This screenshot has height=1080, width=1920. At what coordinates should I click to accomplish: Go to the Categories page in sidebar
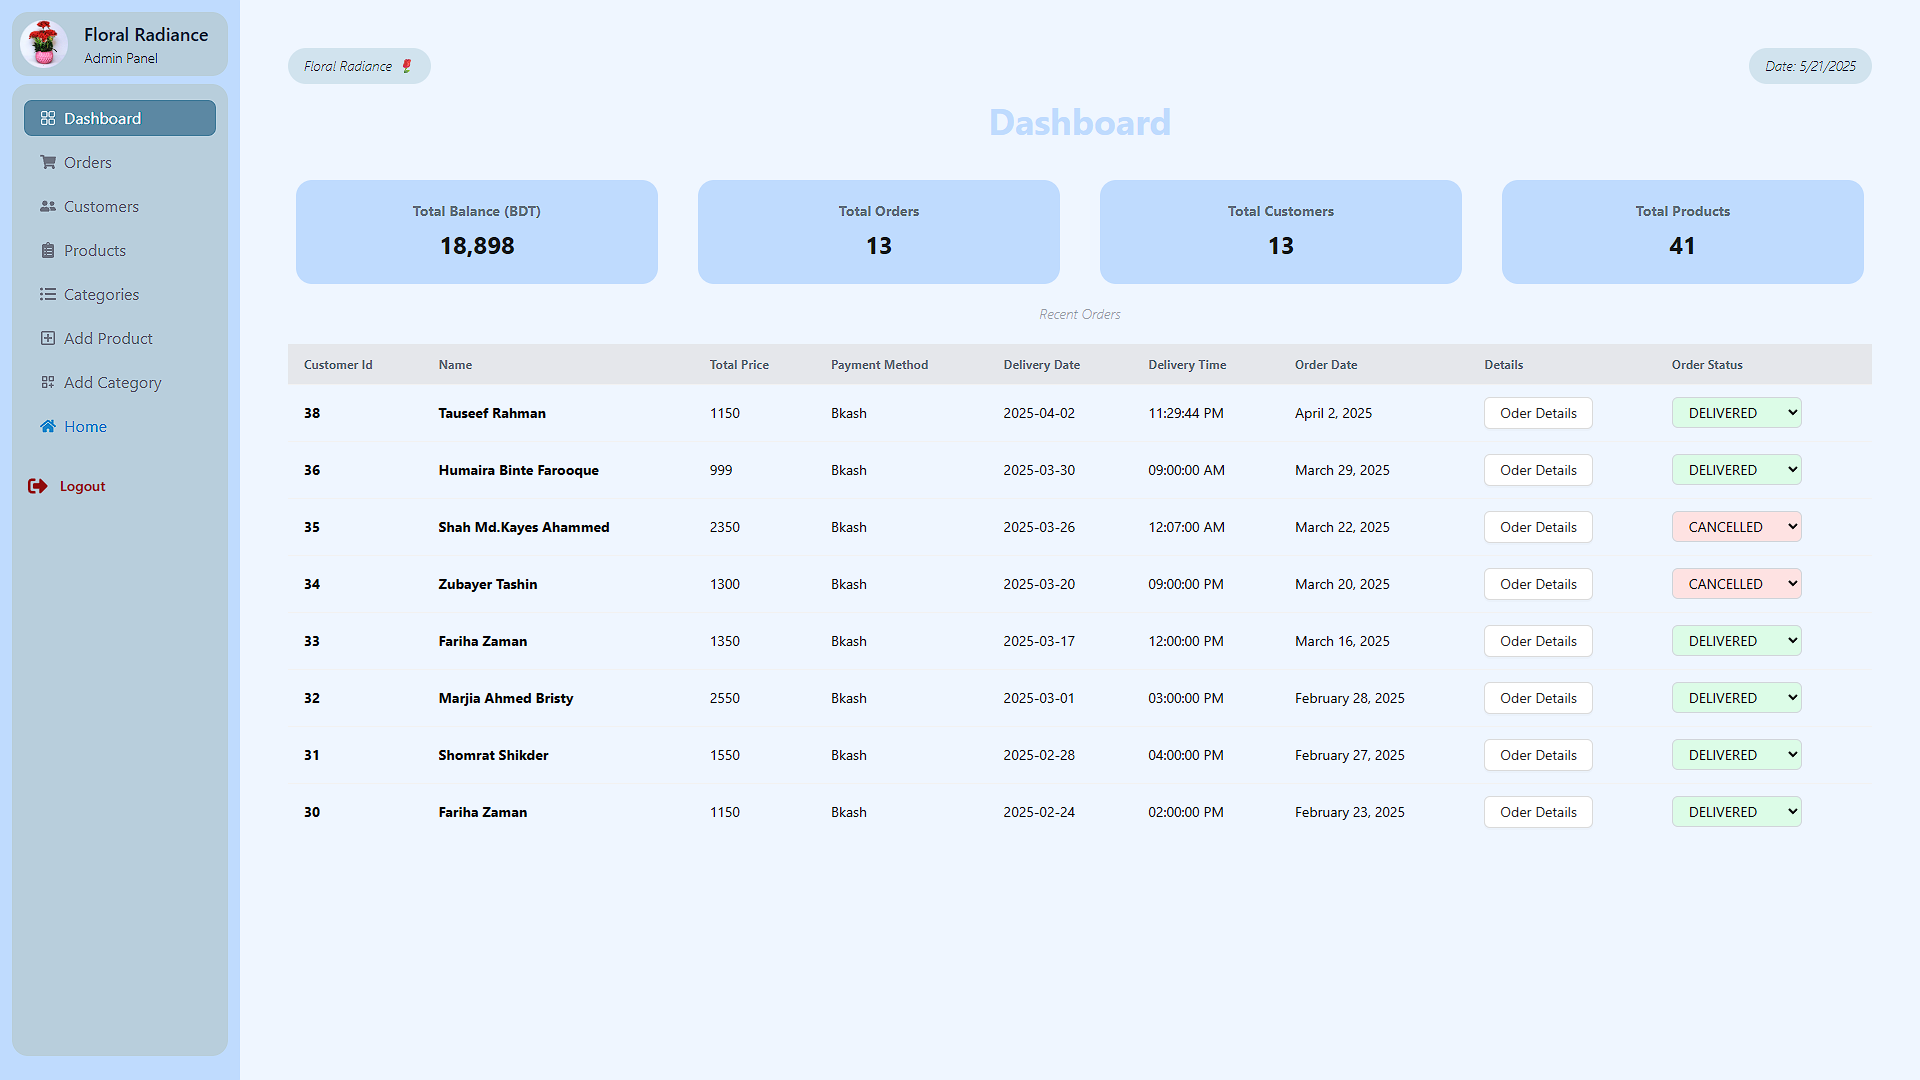click(101, 294)
